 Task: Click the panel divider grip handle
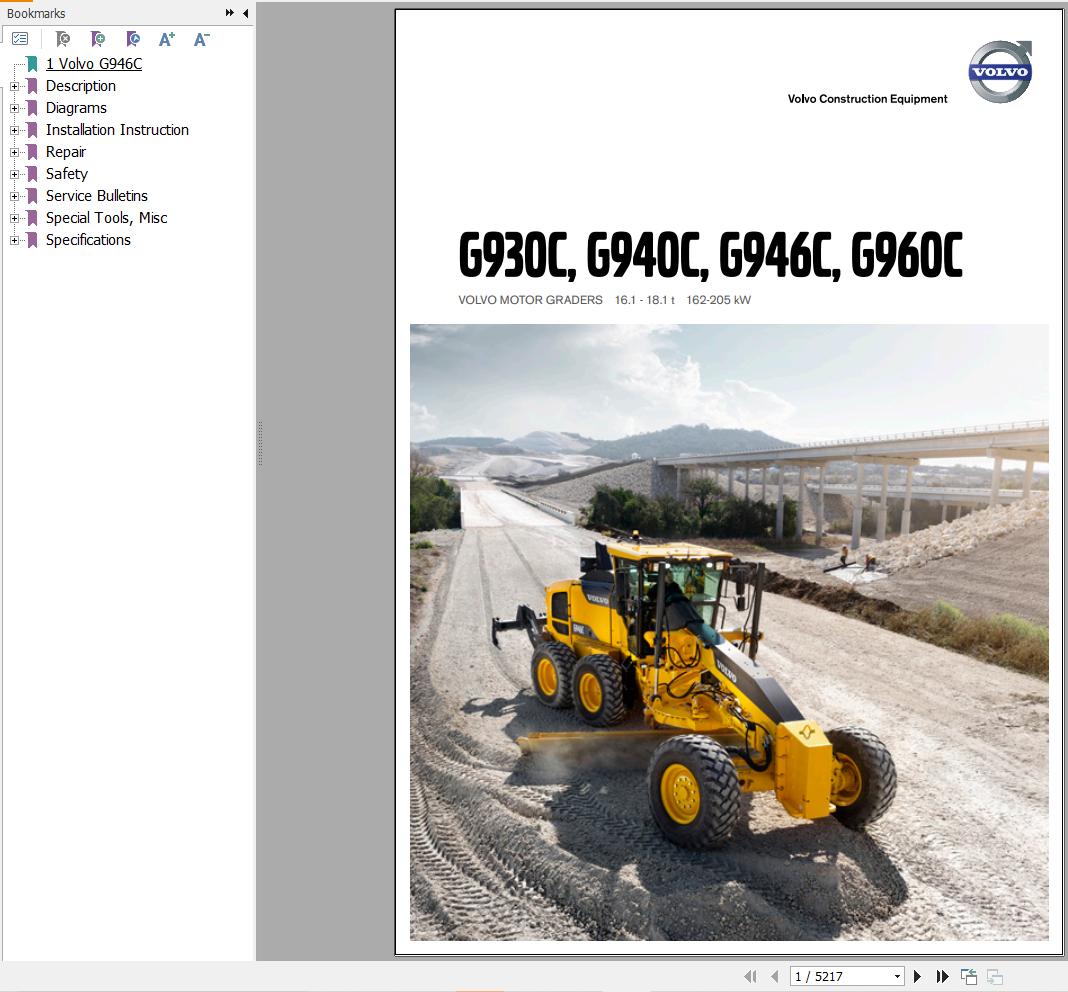coord(260,444)
